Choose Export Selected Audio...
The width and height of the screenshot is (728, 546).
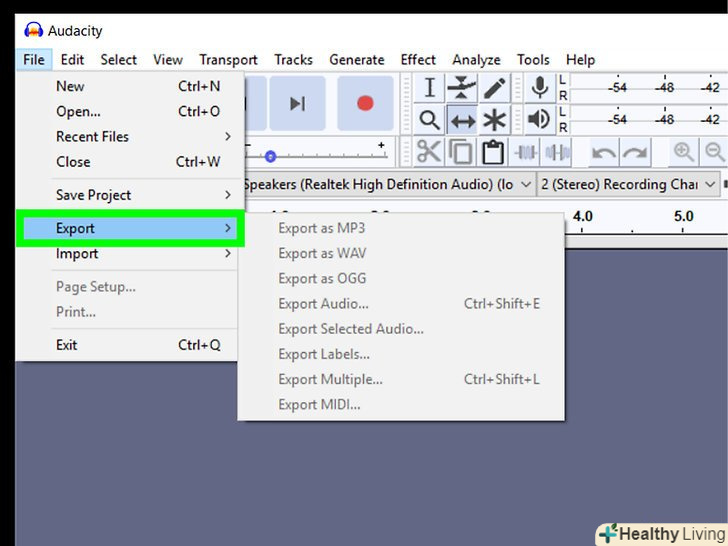(x=401, y=329)
